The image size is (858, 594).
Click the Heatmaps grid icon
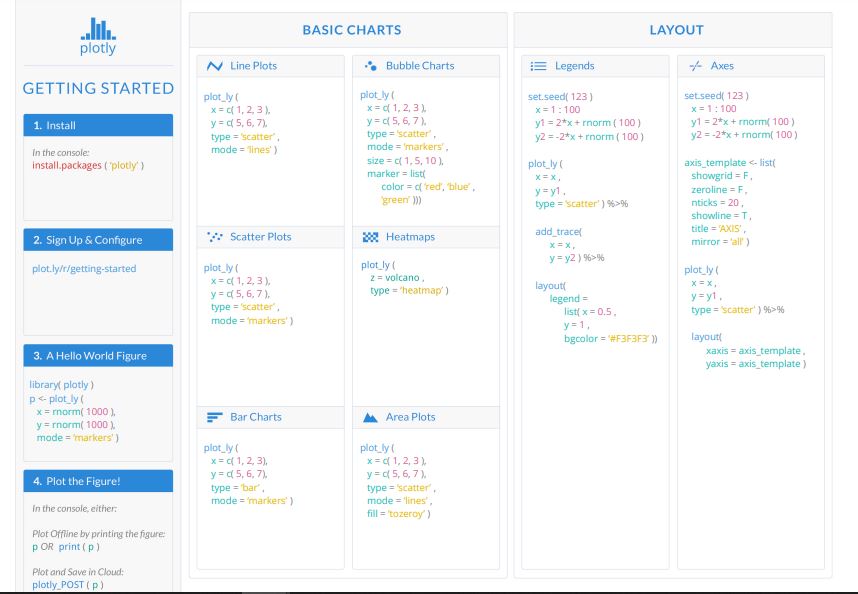(370, 237)
